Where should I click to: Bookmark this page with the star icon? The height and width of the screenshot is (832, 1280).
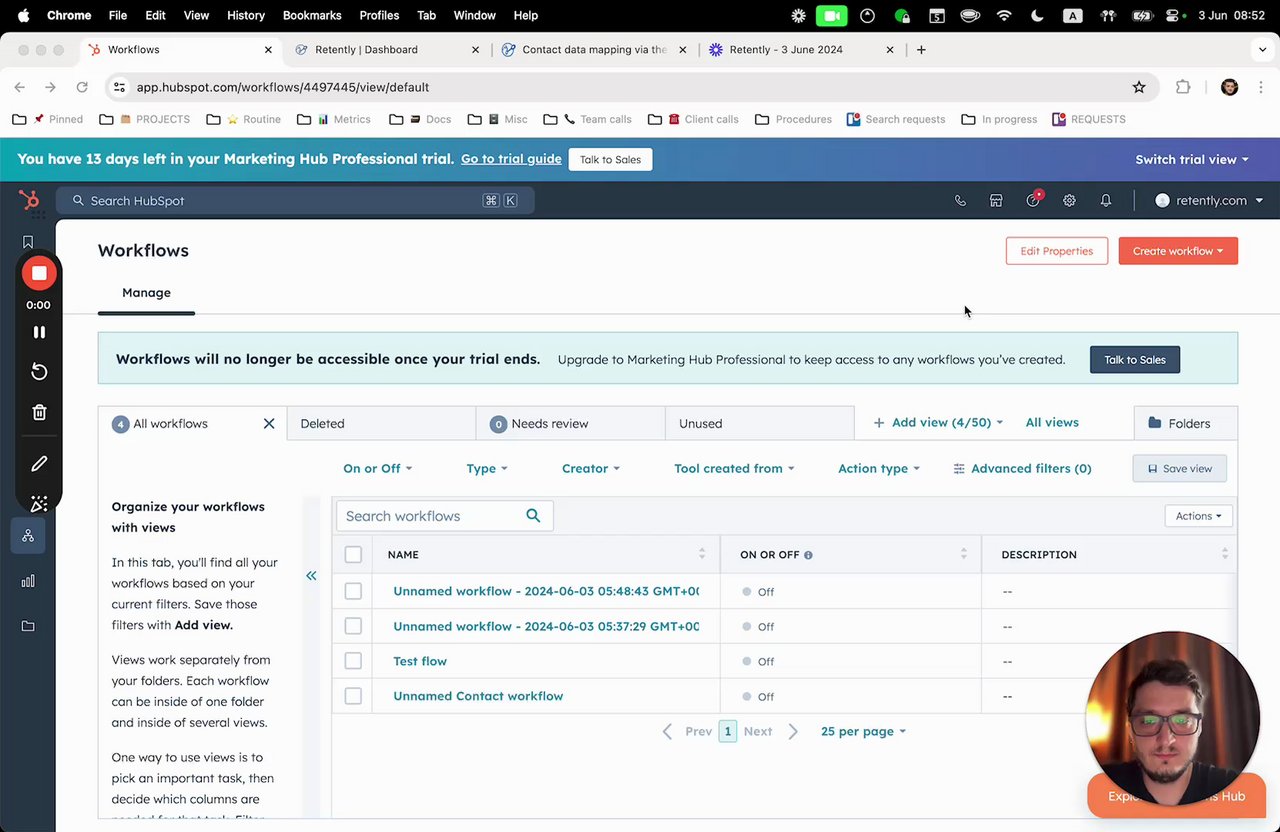[x=1139, y=87]
